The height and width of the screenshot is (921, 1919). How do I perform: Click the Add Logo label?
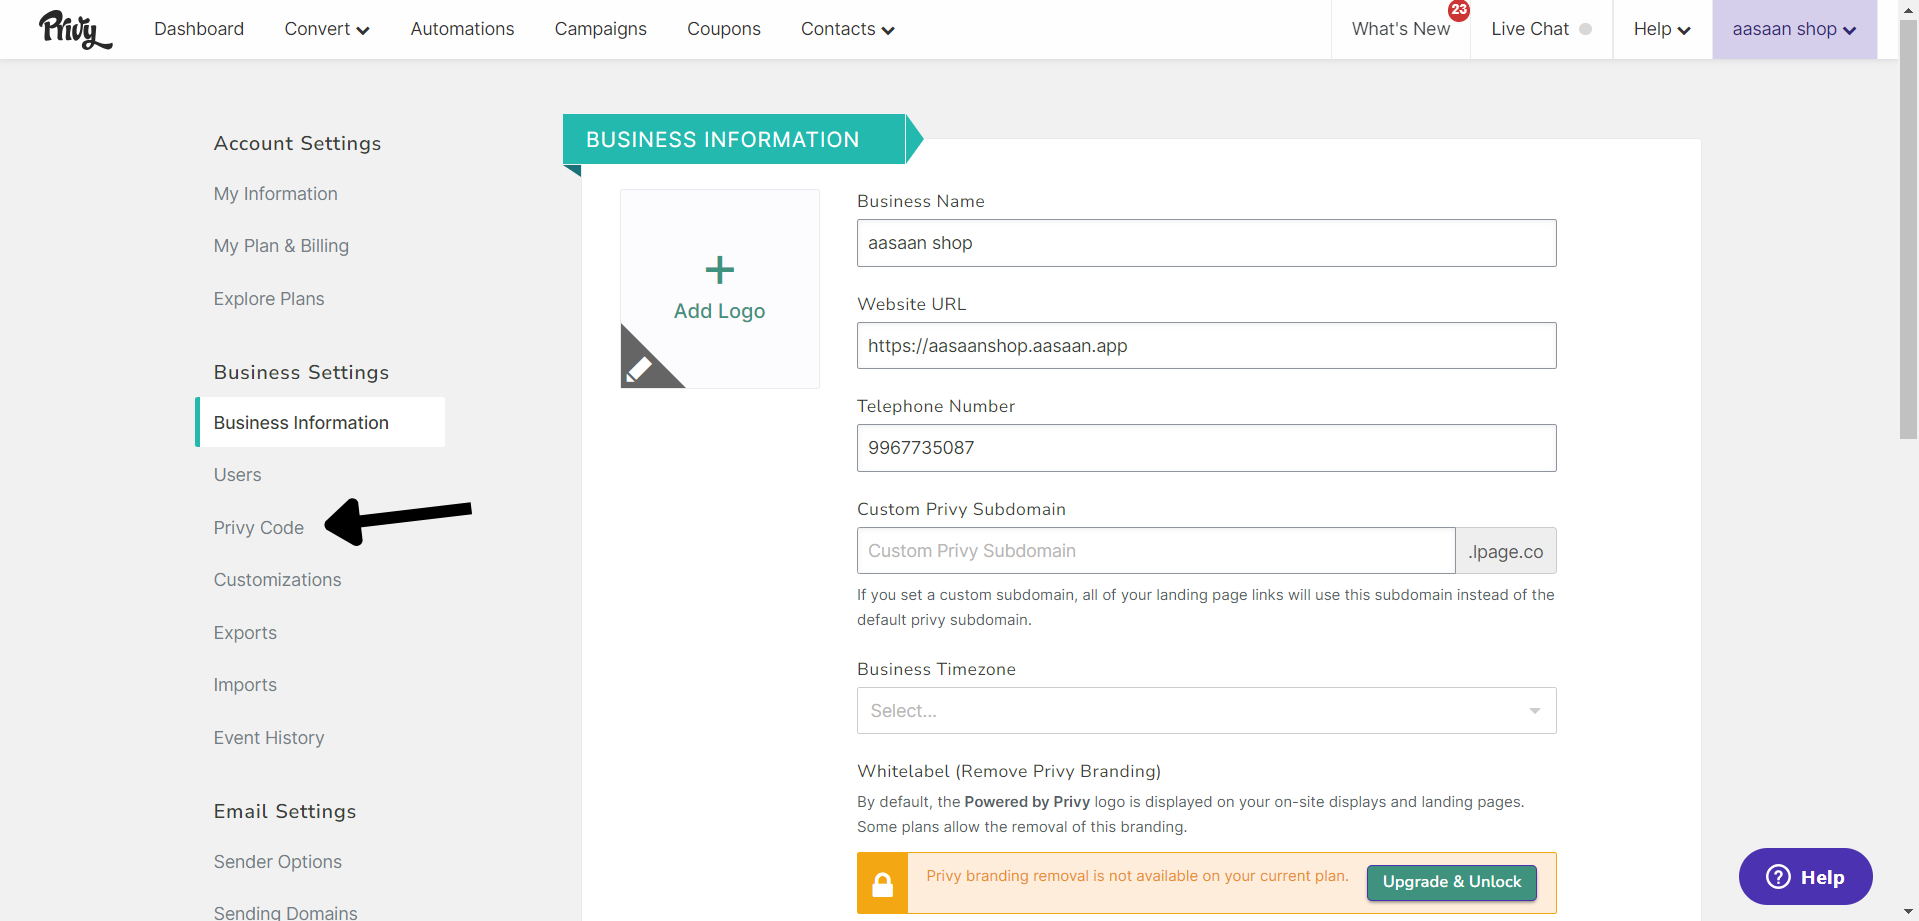(x=719, y=311)
